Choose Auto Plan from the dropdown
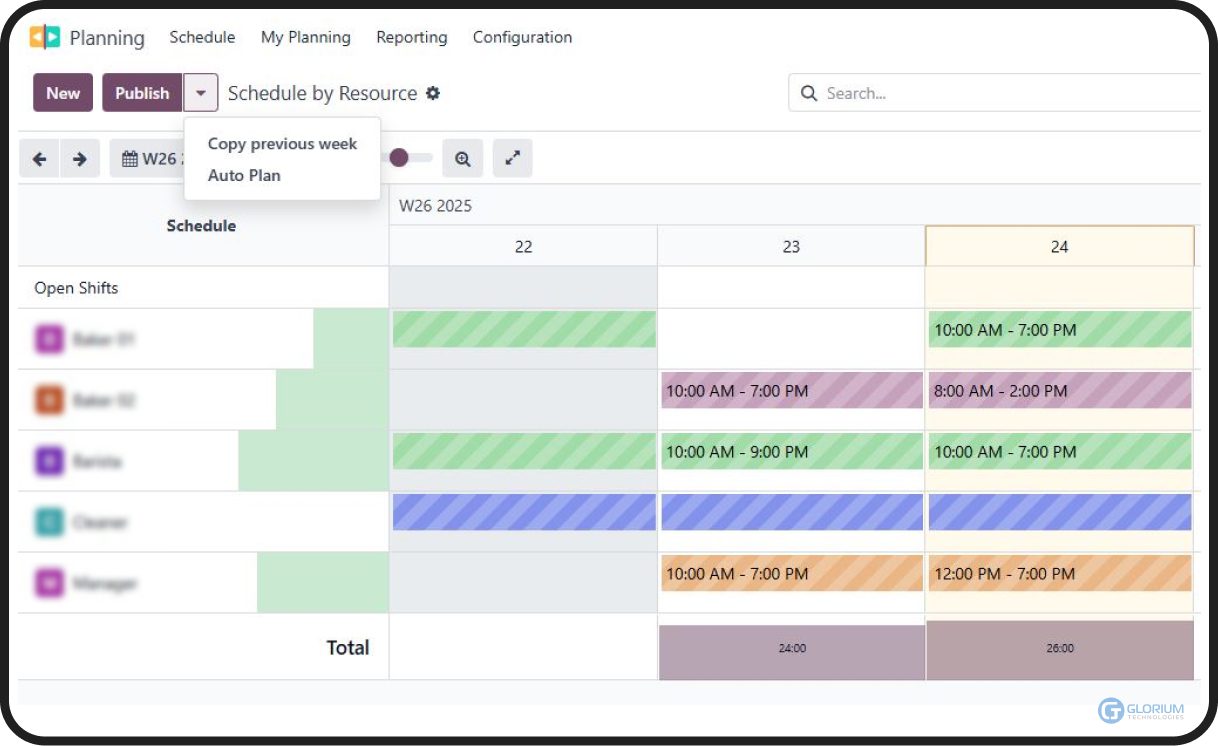The image size is (1218, 746). tap(244, 175)
